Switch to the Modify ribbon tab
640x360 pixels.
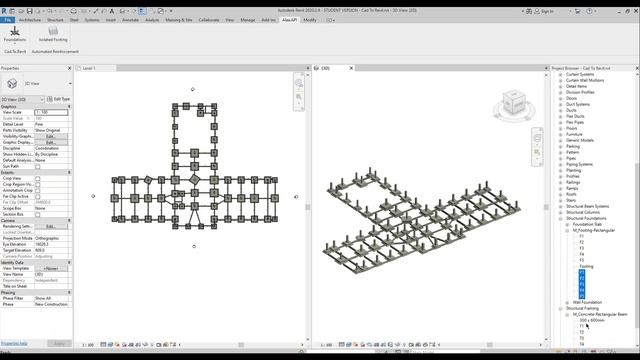point(310,20)
